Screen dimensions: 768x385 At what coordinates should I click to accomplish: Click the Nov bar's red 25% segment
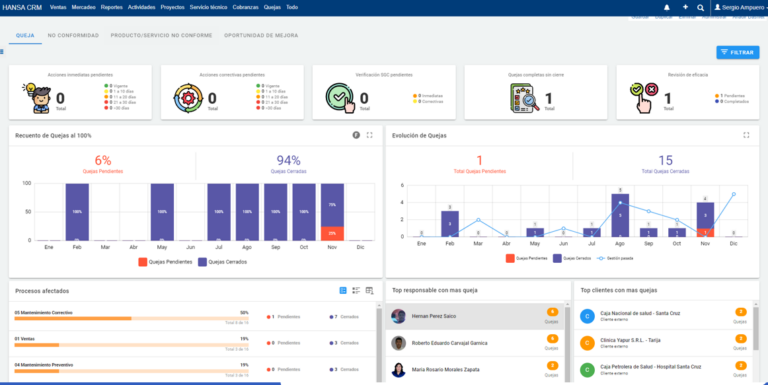[x=332, y=233]
